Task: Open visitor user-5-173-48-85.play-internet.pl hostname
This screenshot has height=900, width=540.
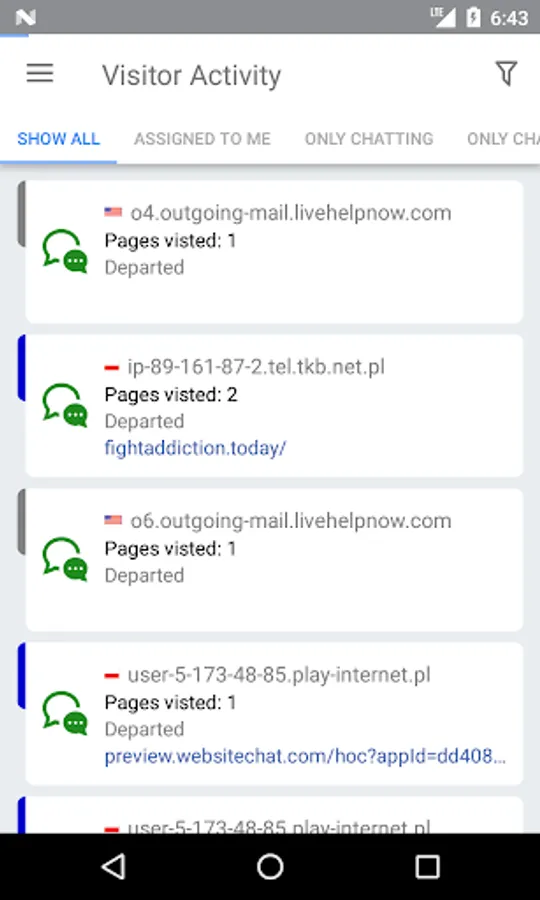Action: tap(279, 675)
